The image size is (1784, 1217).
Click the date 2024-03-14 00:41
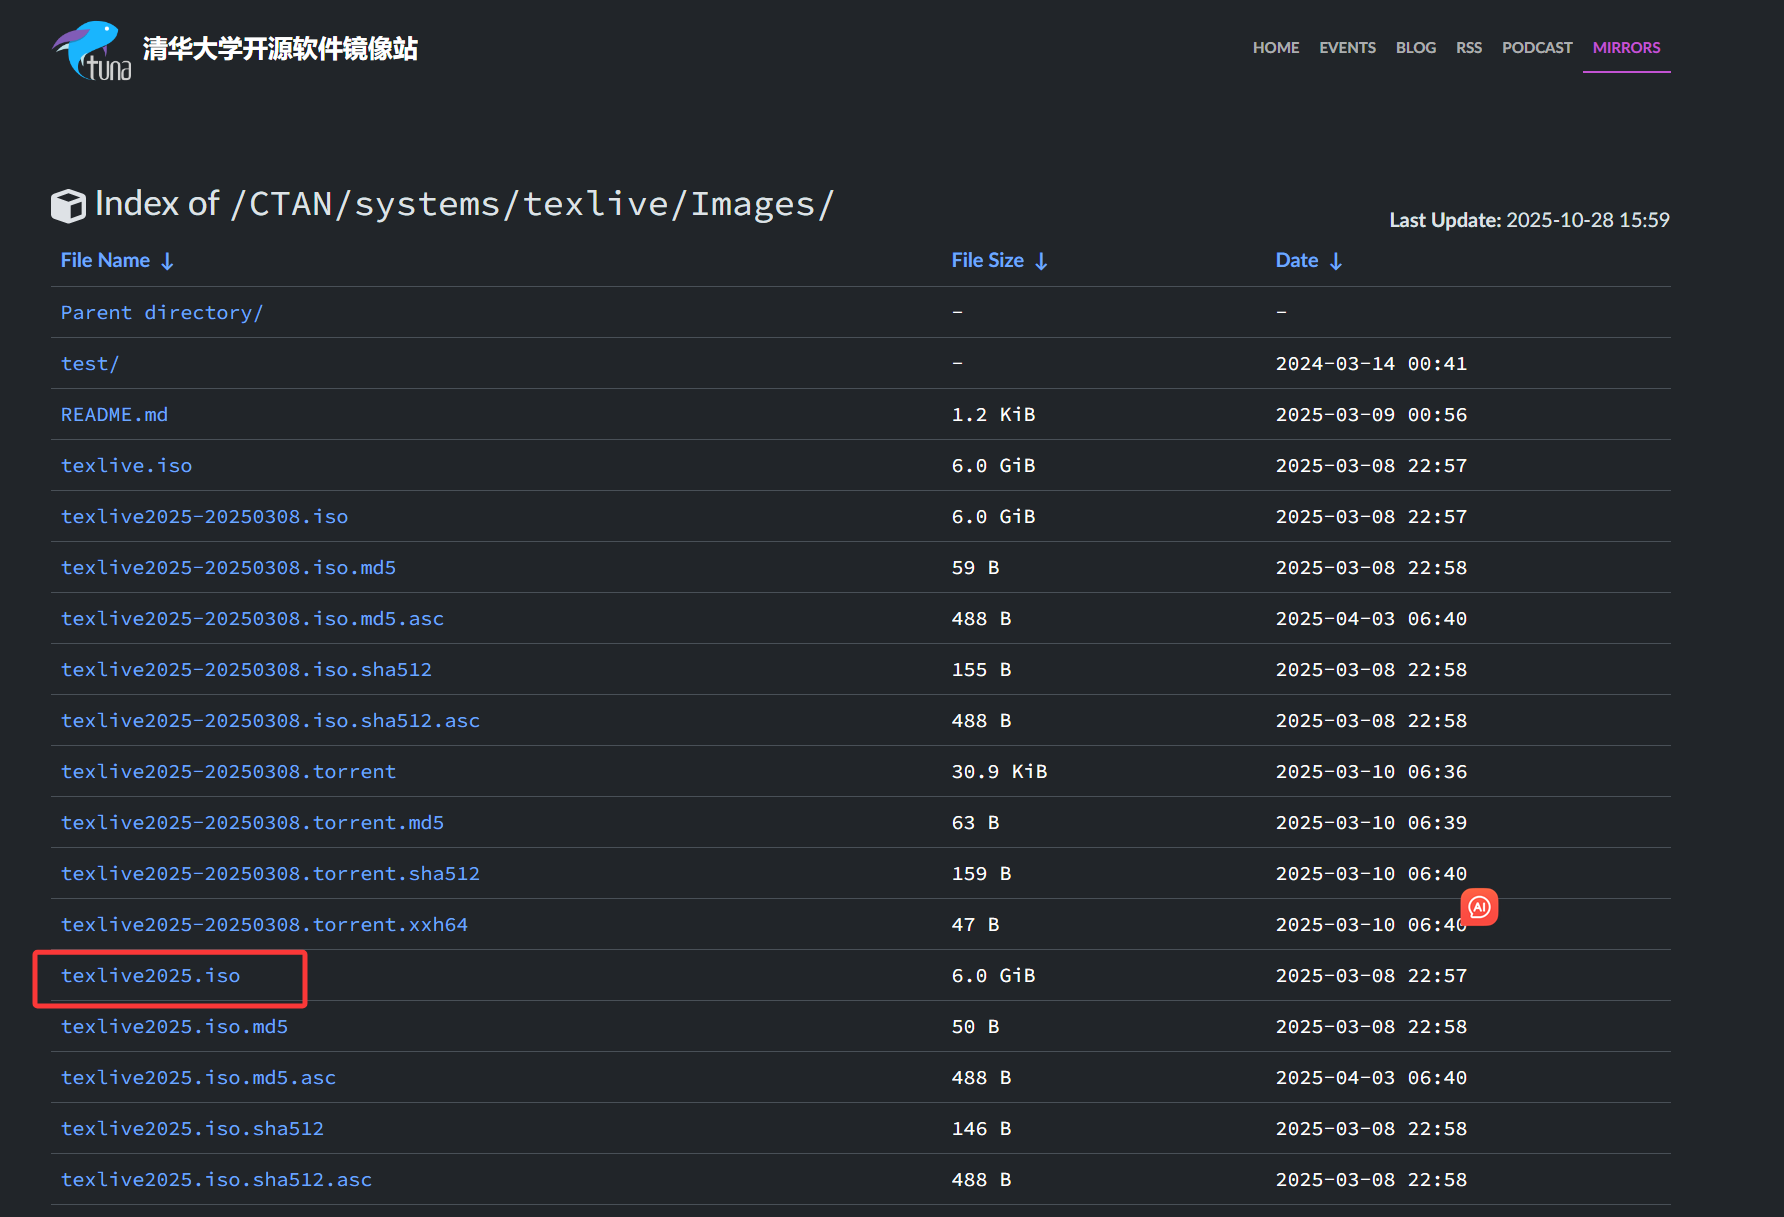(1371, 364)
